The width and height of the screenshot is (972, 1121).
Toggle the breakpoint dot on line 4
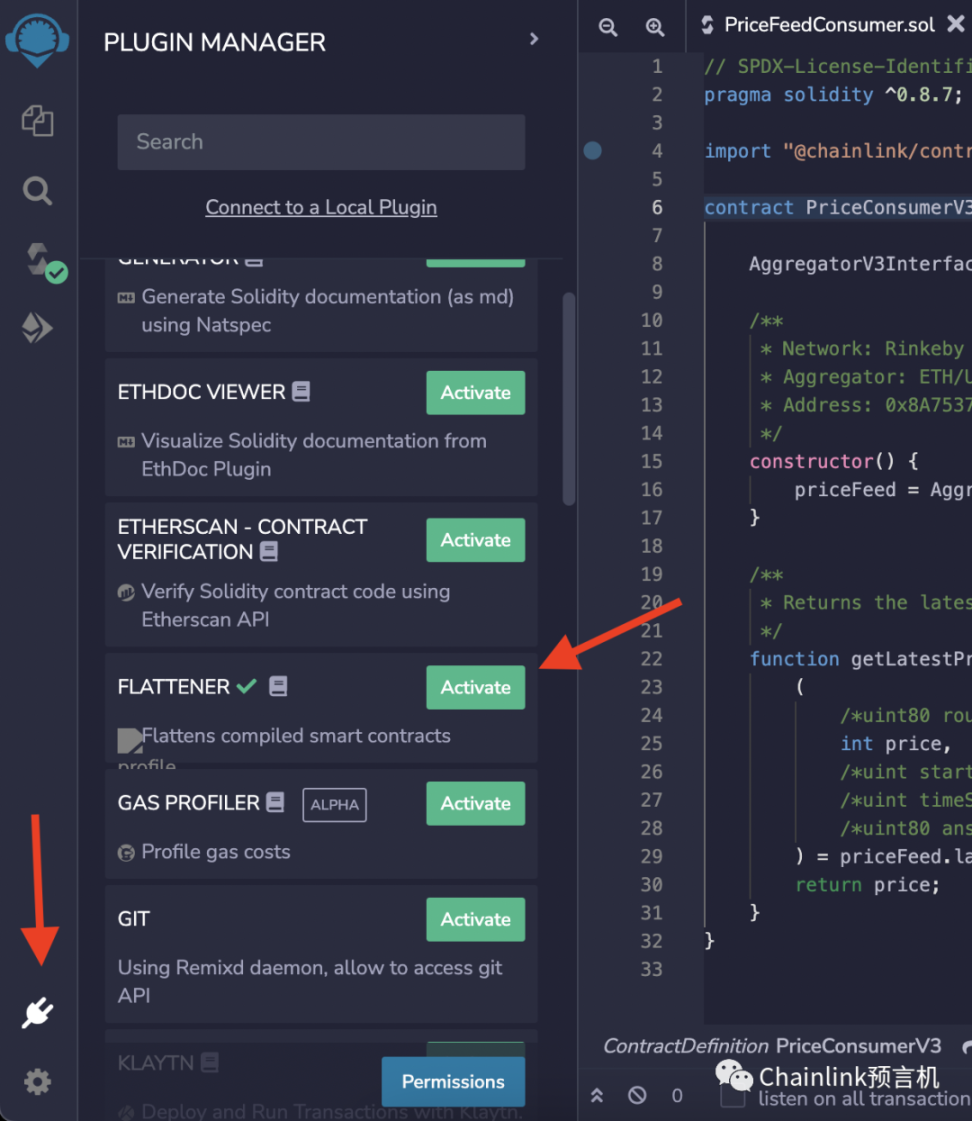[593, 151]
